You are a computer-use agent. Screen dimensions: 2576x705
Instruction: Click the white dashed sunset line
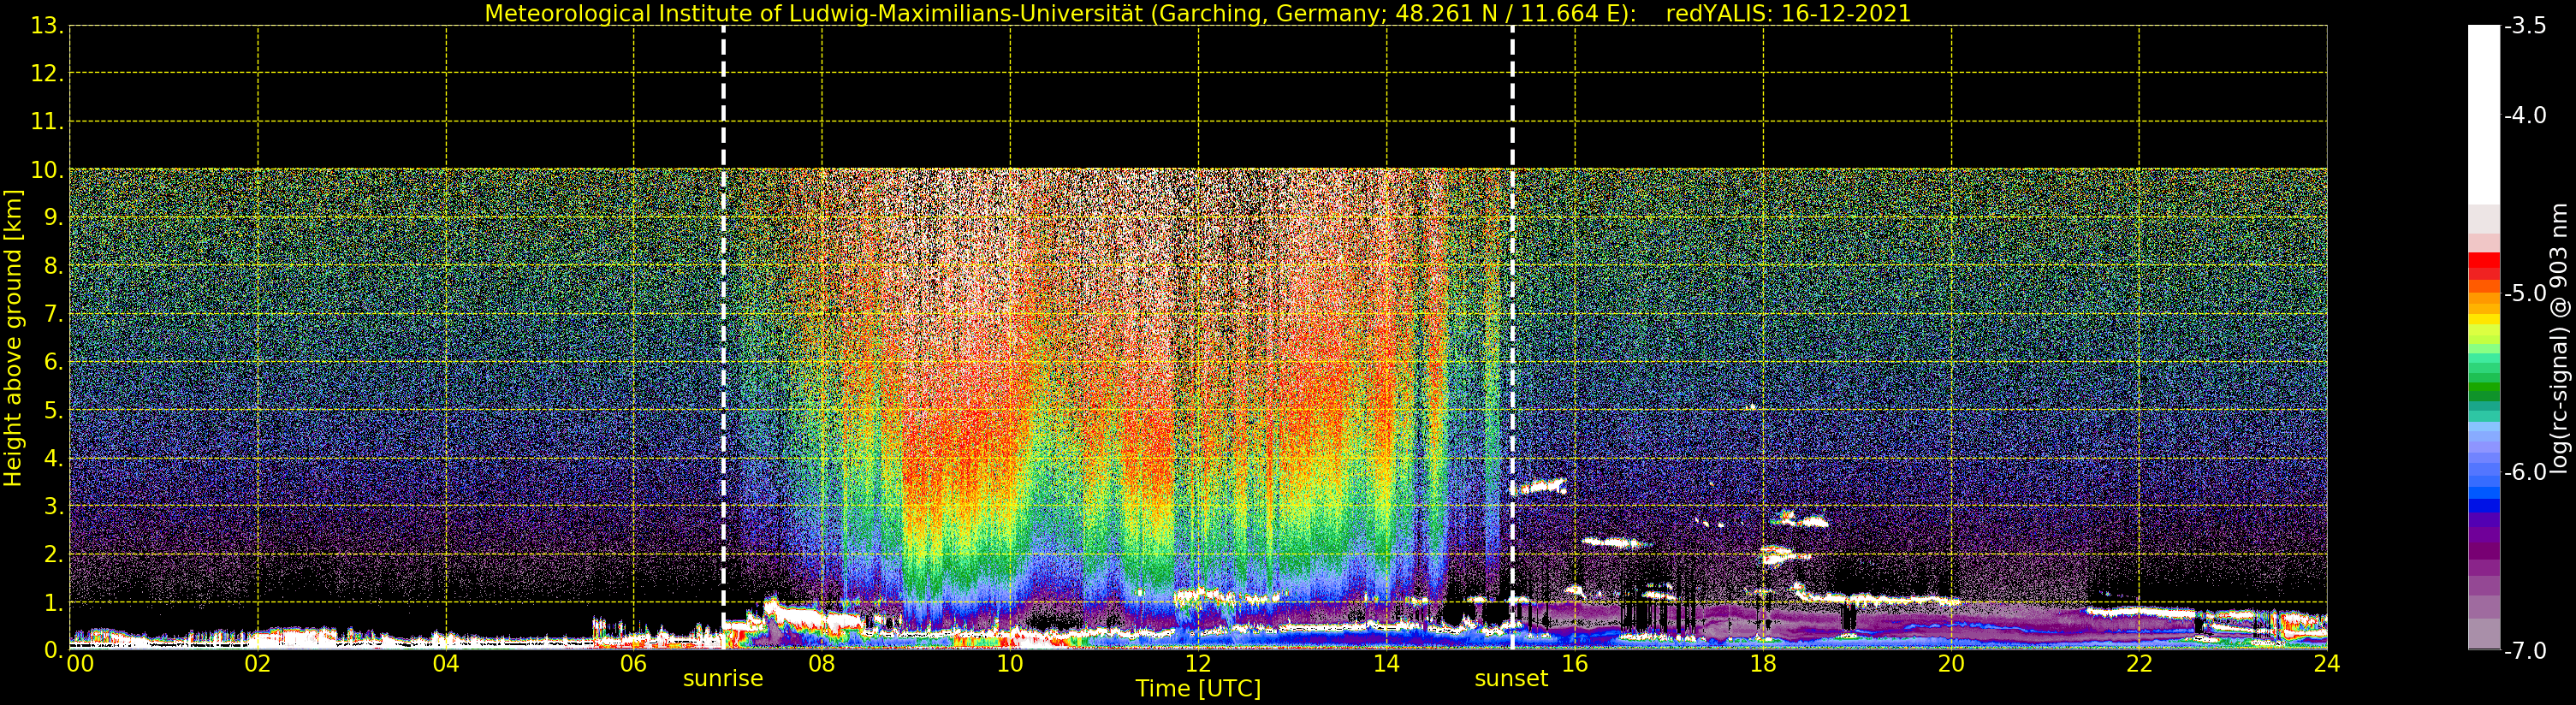click(x=1512, y=300)
